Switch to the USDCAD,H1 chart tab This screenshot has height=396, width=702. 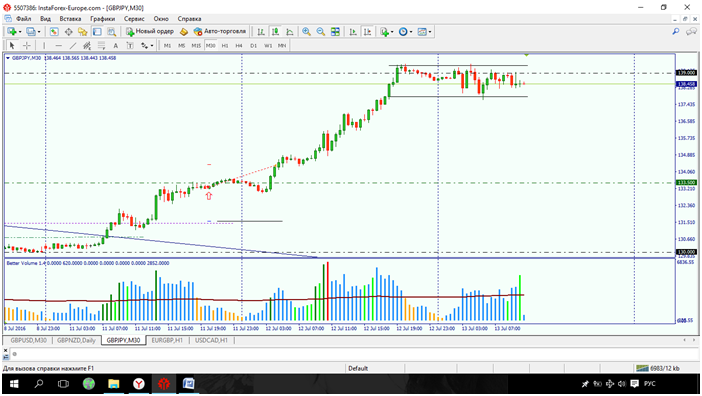(211, 341)
